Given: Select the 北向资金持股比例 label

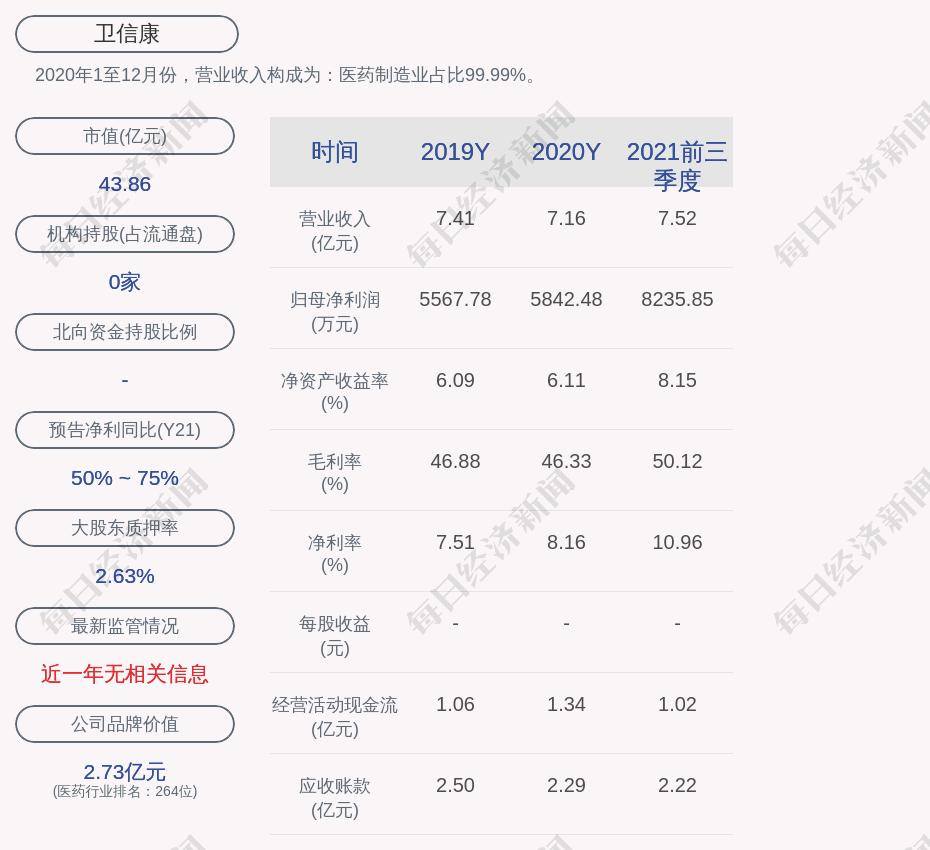Looking at the screenshot, I should click(125, 332).
